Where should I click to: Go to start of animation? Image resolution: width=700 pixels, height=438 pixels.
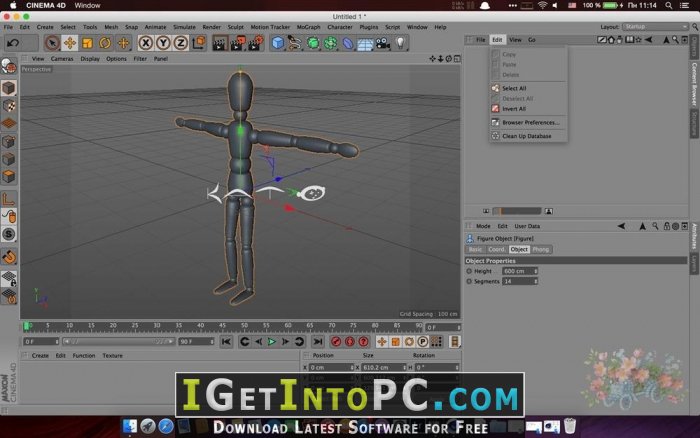click(226, 342)
